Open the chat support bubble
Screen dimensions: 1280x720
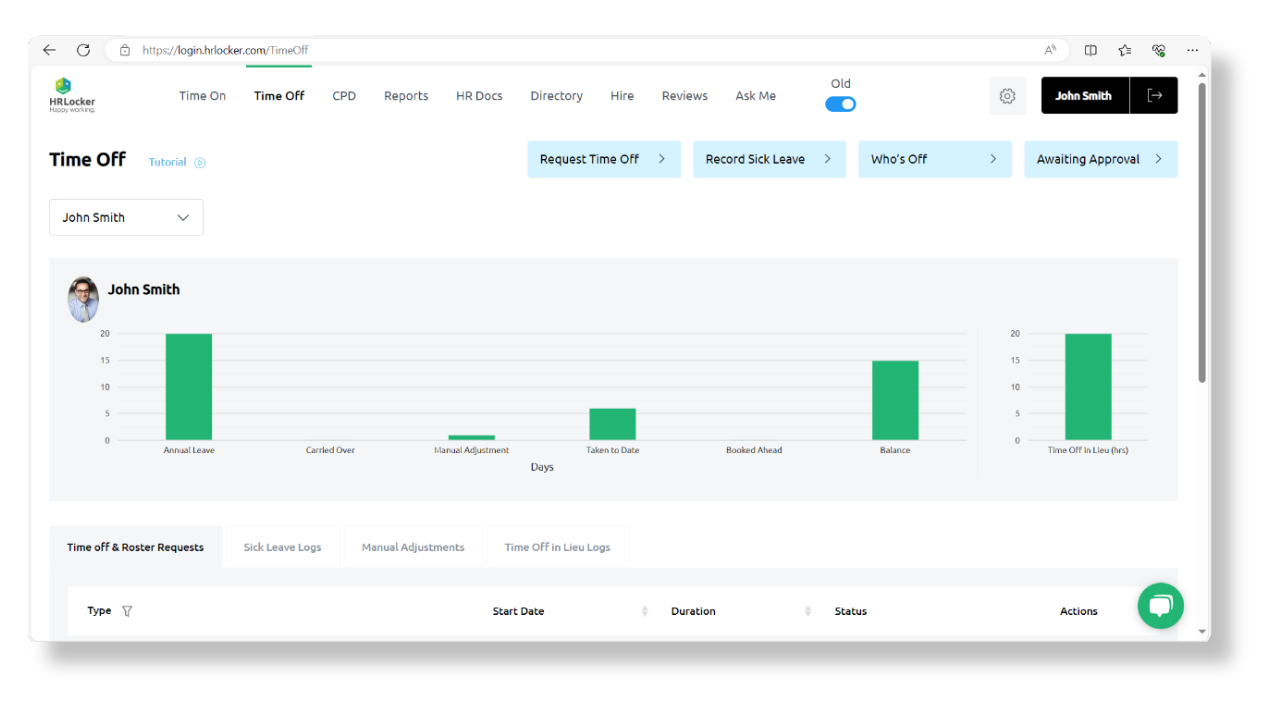(x=1160, y=606)
